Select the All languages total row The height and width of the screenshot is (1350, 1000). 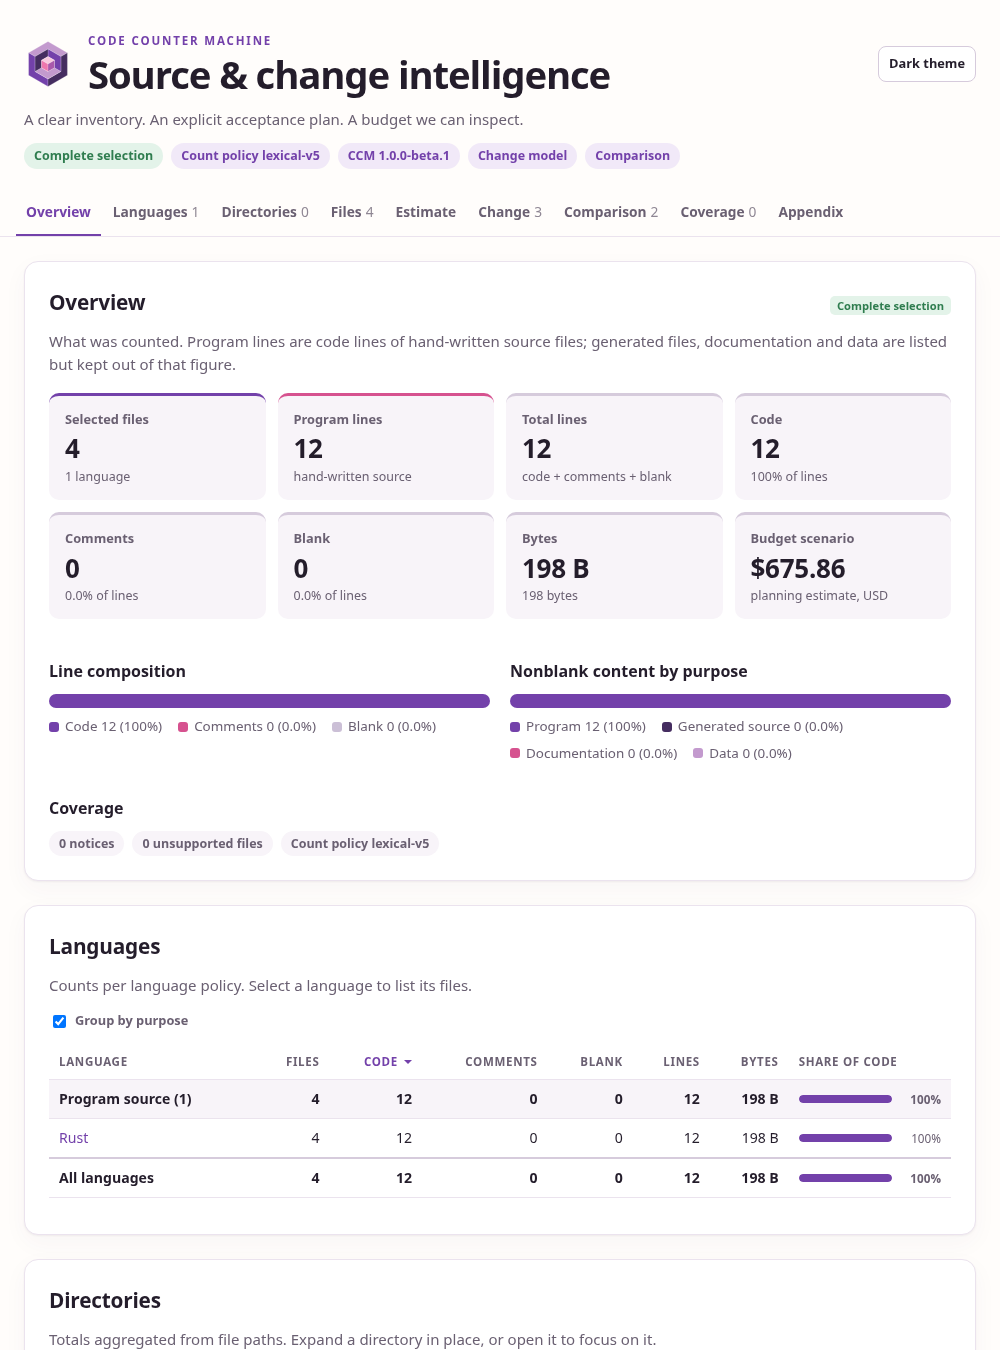pyautogui.click(x=500, y=1178)
